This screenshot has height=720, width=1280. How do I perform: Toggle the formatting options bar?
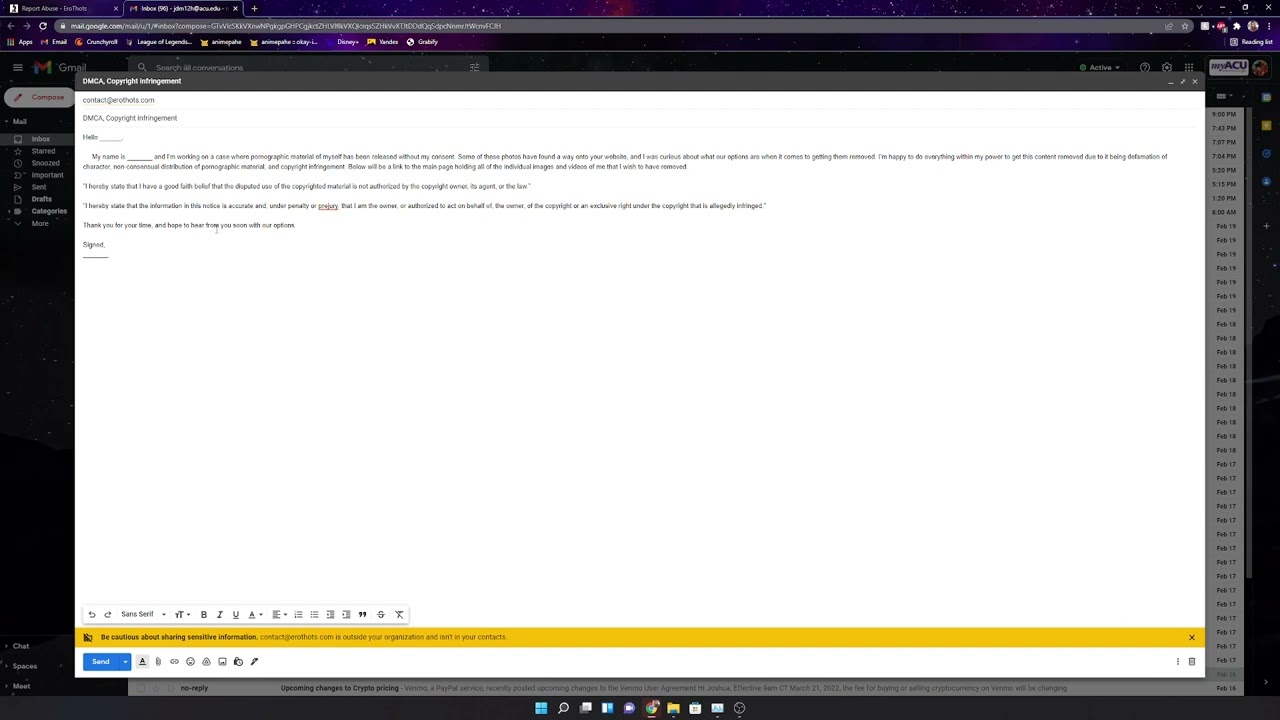[142, 661]
